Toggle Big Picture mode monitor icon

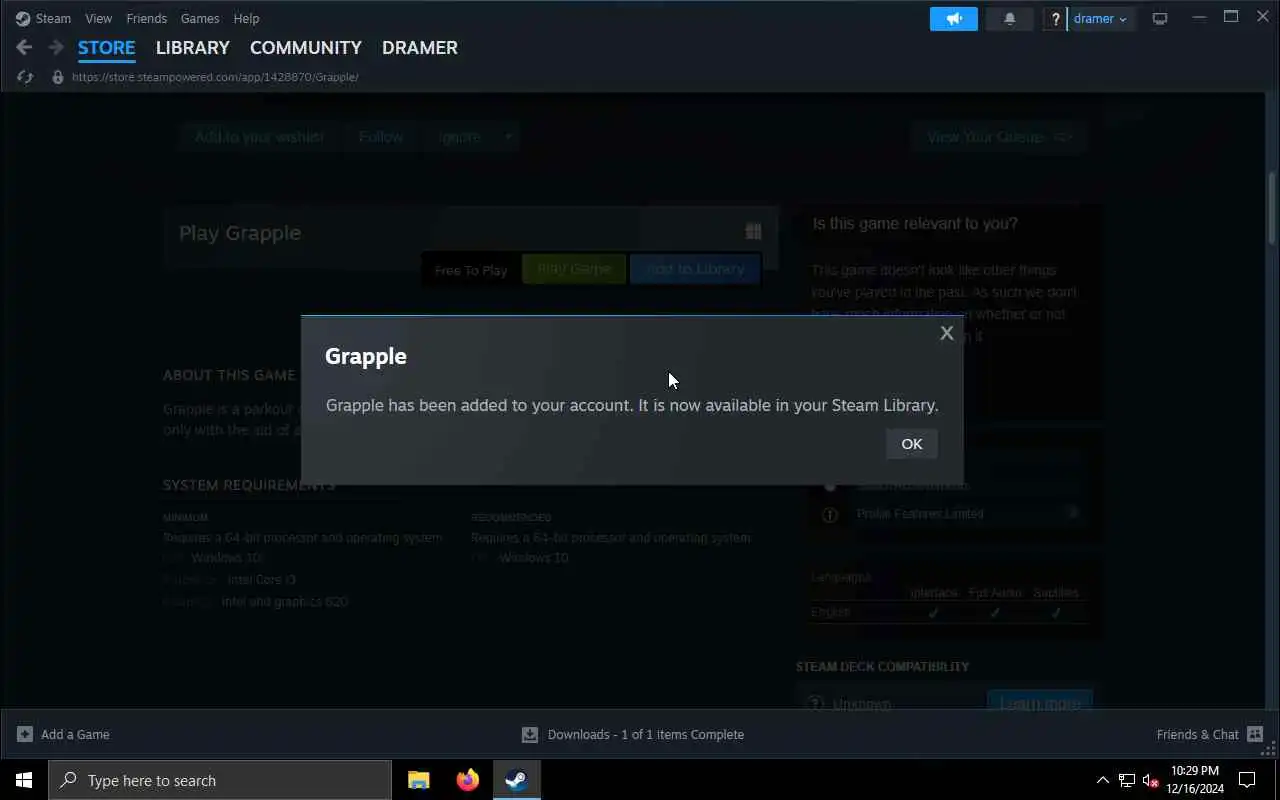(1160, 18)
